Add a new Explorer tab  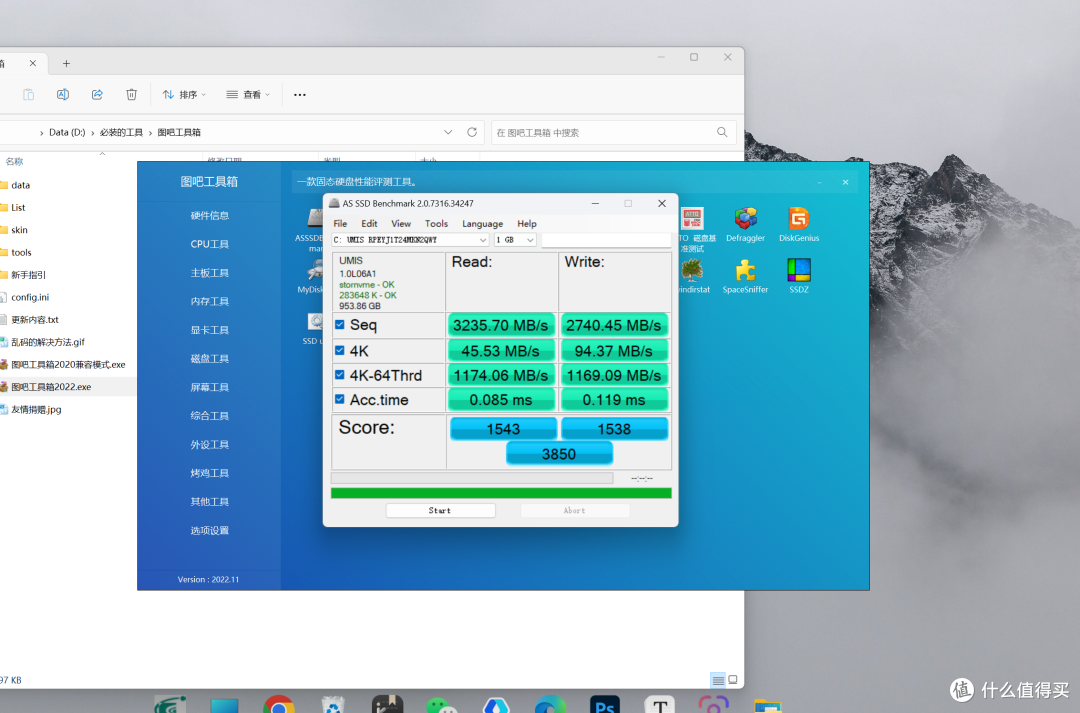[x=66, y=63]
